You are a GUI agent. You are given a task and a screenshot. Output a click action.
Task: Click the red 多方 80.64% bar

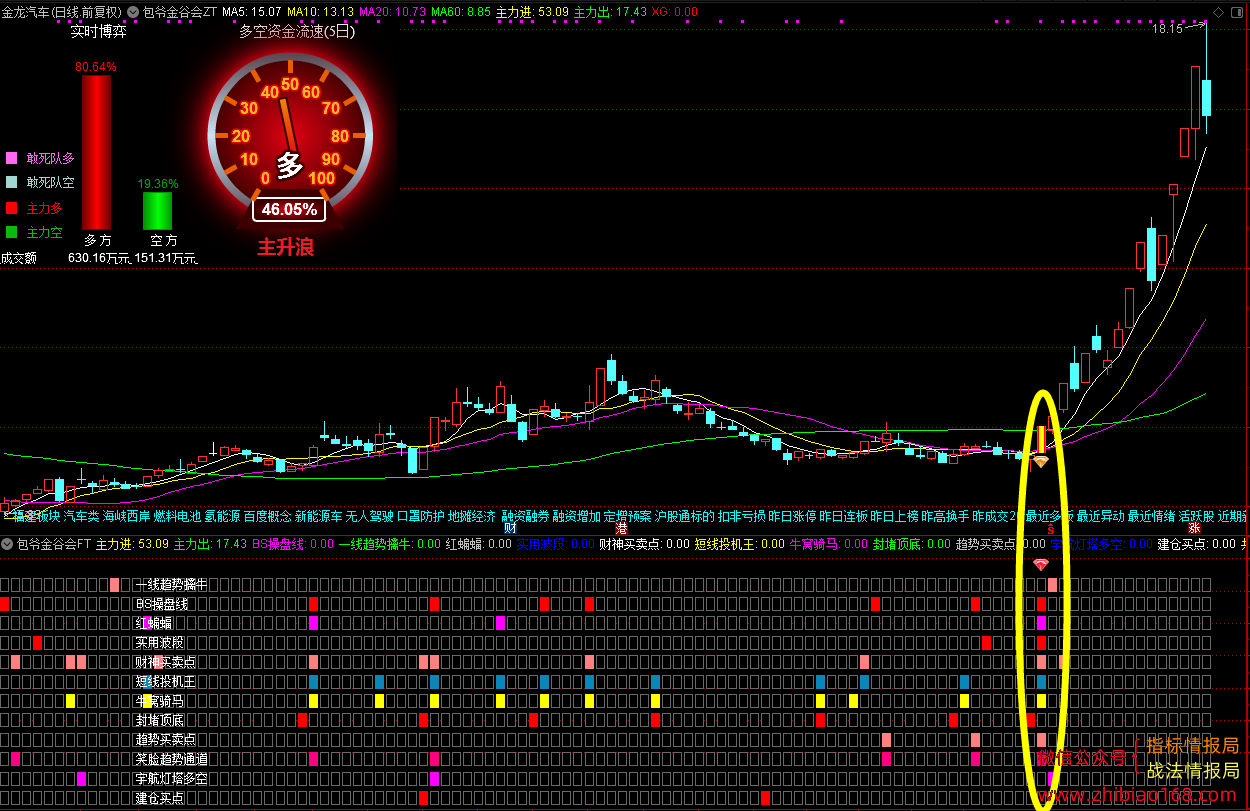[96, 152]
